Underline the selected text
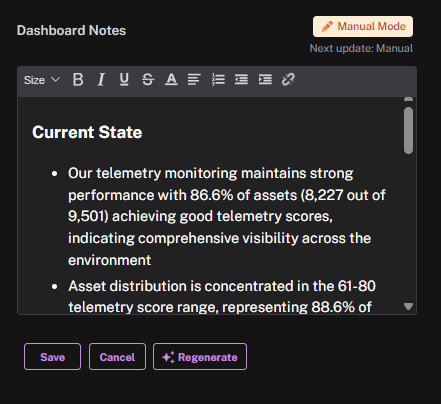The width and height of the screenshot is (441, 404). (124, 80)
